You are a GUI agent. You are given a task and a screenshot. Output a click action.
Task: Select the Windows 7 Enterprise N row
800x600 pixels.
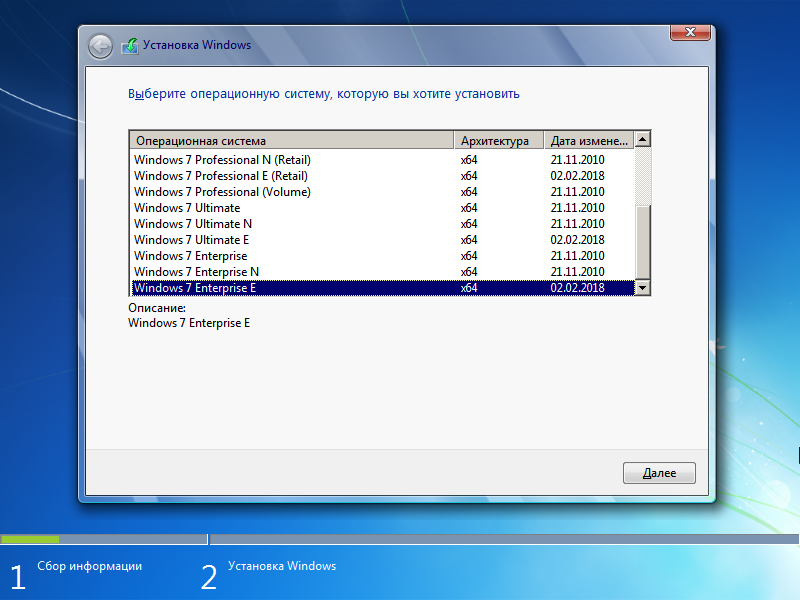pos(383,272)
